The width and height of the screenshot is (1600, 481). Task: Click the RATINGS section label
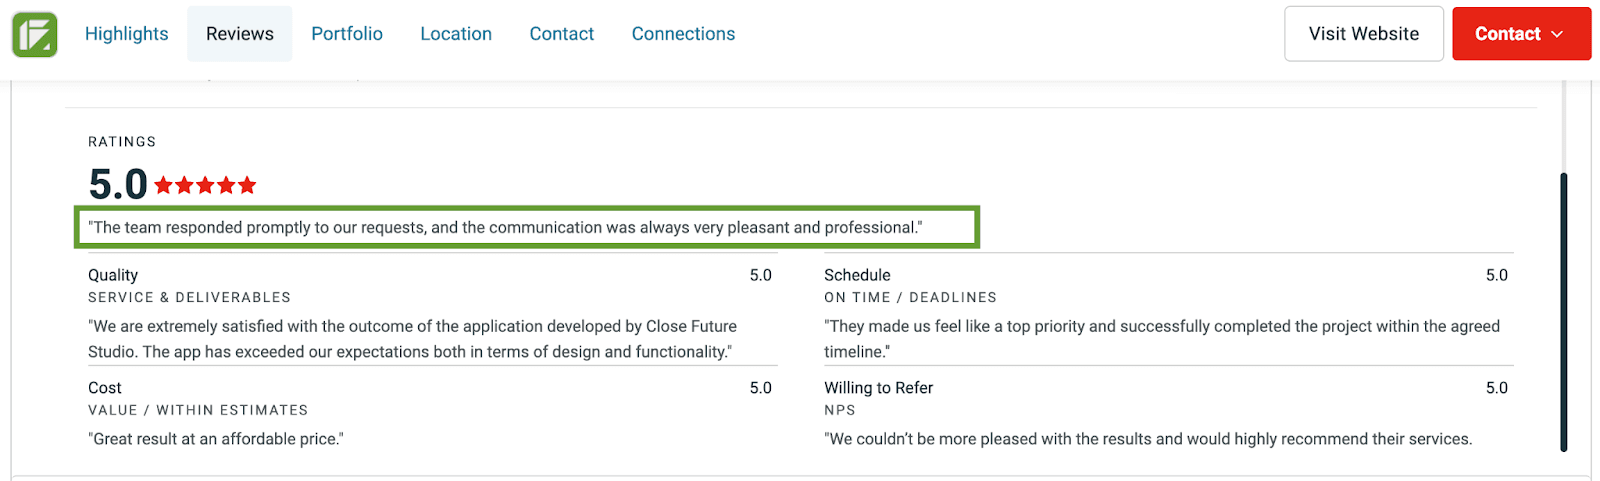pyautogui.click(x=122, y=142)
